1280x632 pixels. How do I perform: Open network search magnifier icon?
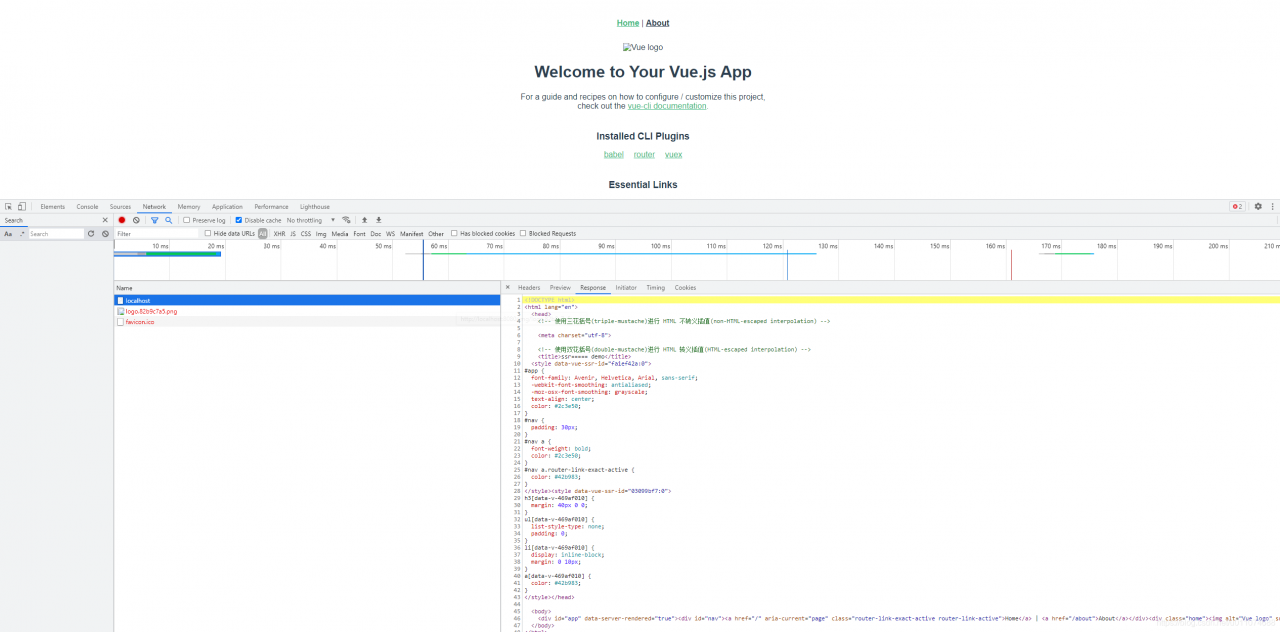point(168,220)
